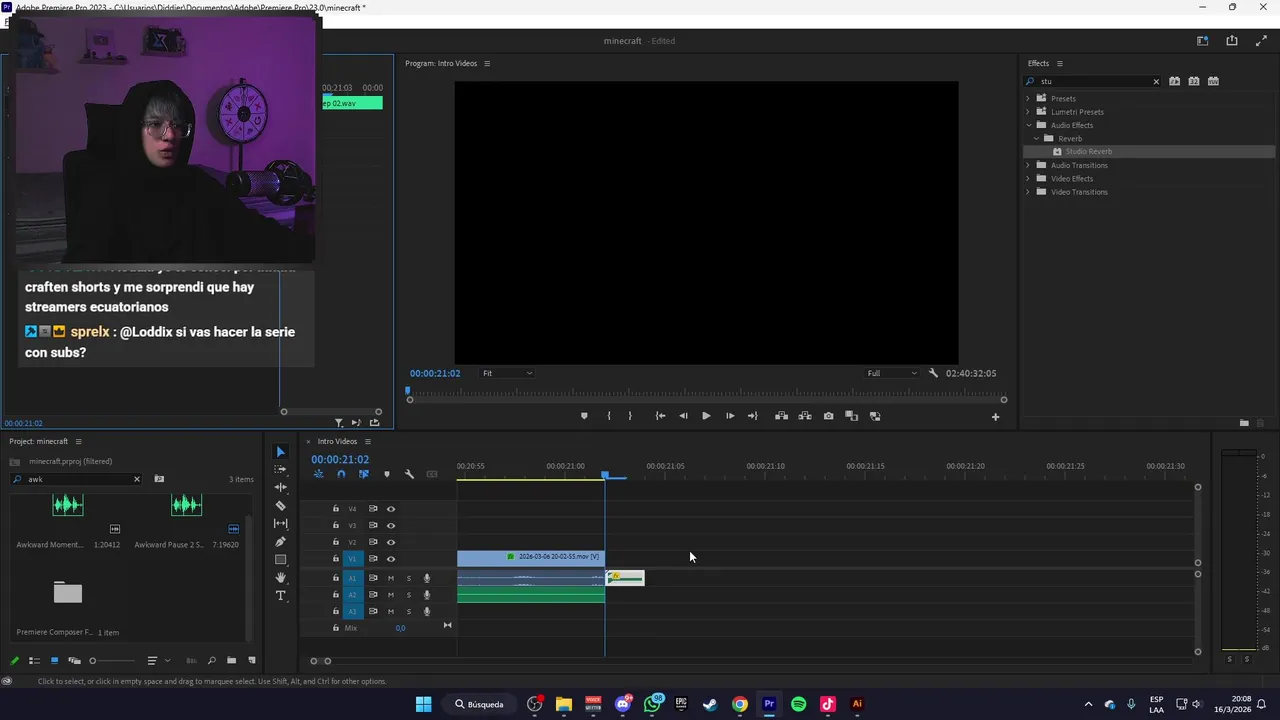Viewport: 1280px width, 720px height.
Task: Step forward one frame
Action: [729, 416]
